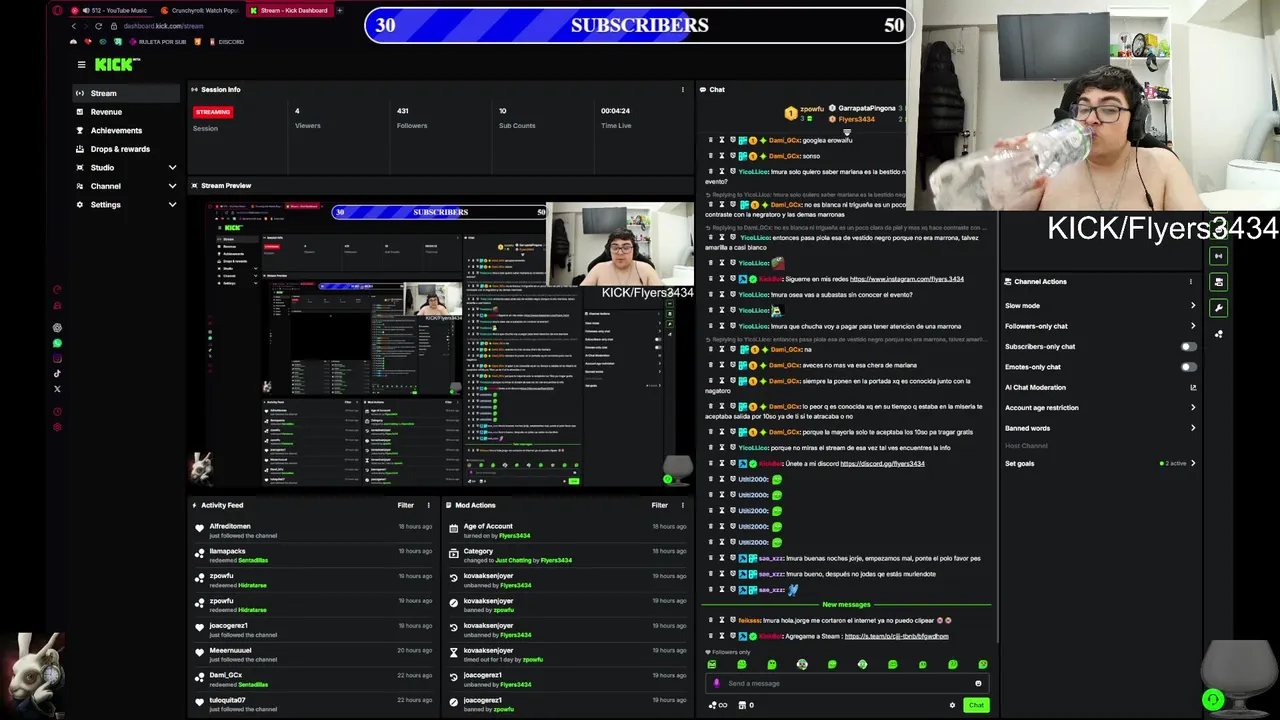Switch to the Crunchyroll browser tab
Screen dimensions: 1280x720
click(x=199, y=10)
